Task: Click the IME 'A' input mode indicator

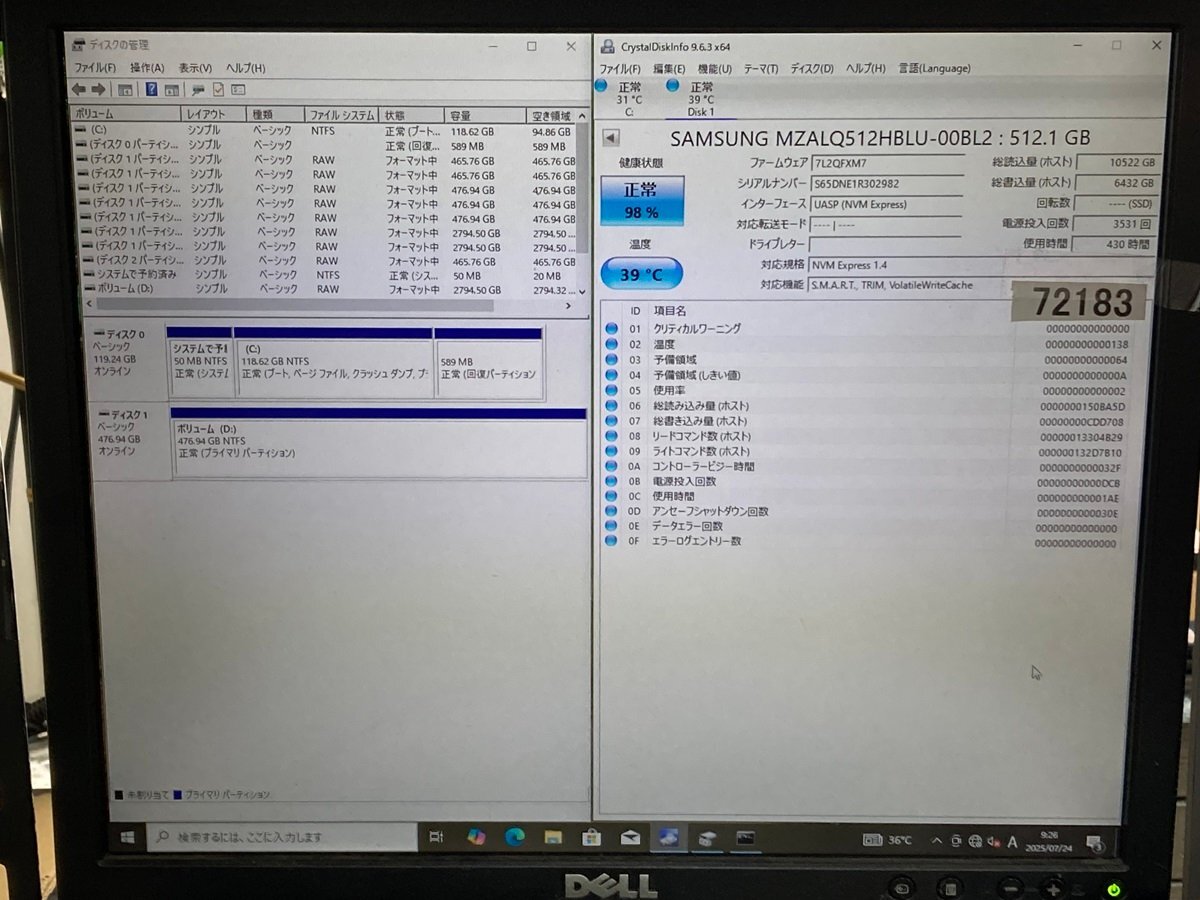Action: (x=1012, y=842)
